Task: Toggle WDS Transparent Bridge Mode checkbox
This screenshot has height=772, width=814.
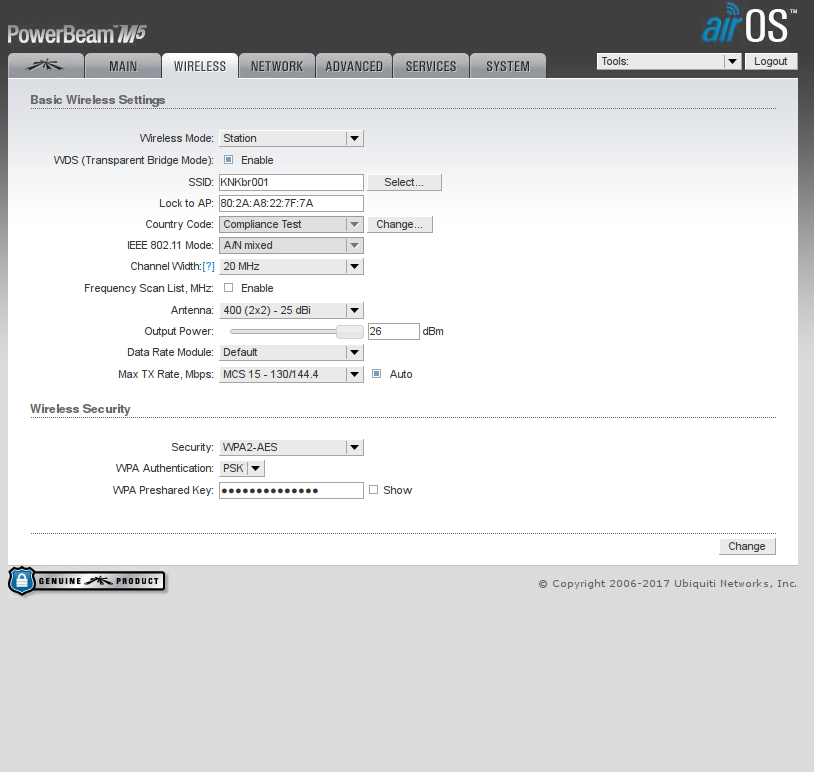Action: pos(228,160)
